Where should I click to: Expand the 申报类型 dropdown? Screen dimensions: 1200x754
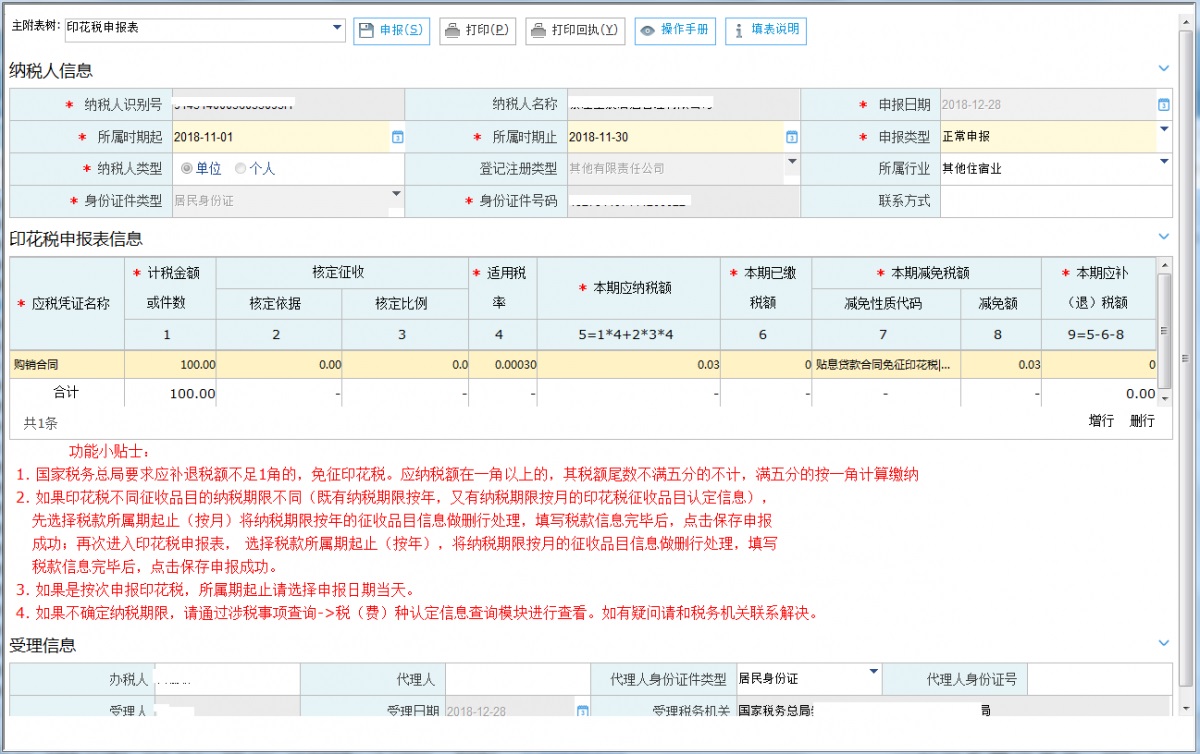point(1164,129)
